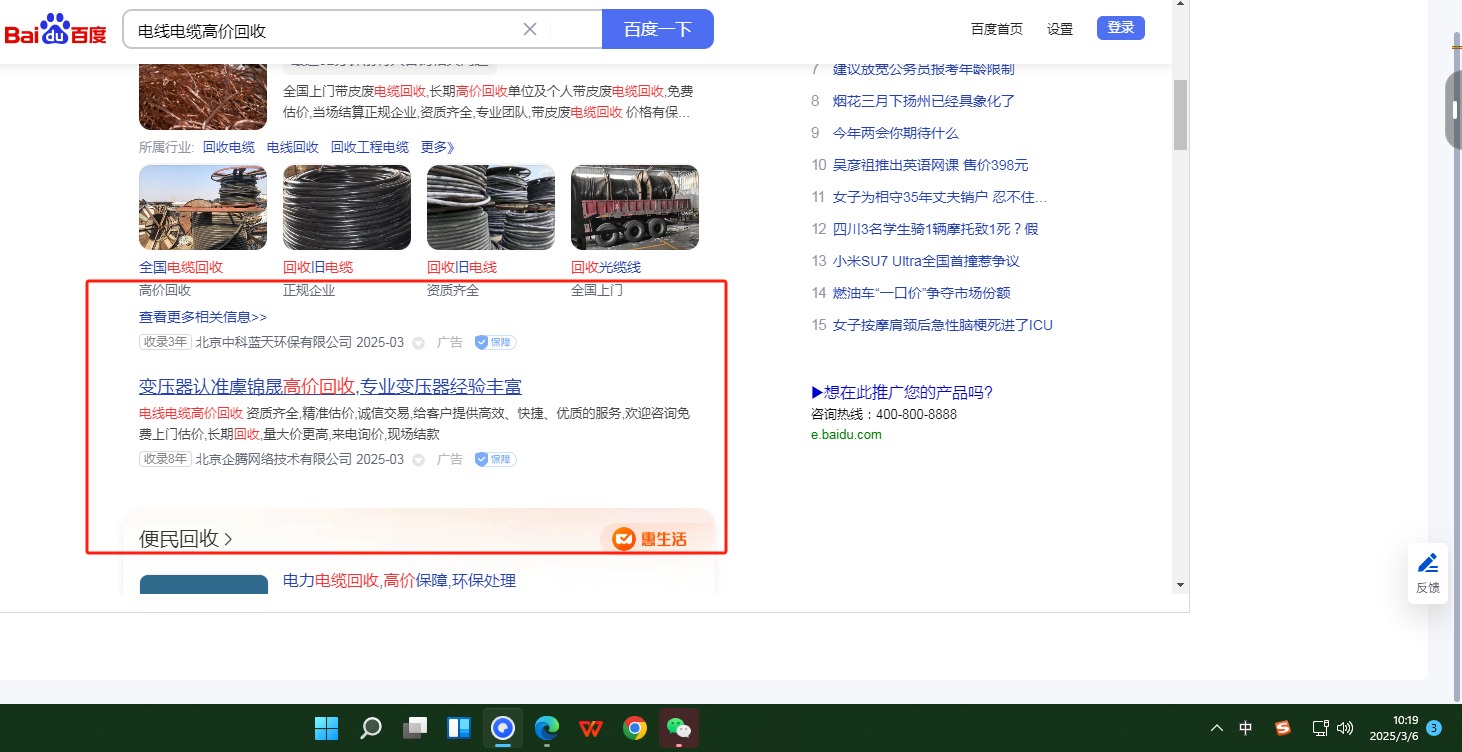Open the 电力电缆回收,高价保障,环保处理 result

(399, 581)
